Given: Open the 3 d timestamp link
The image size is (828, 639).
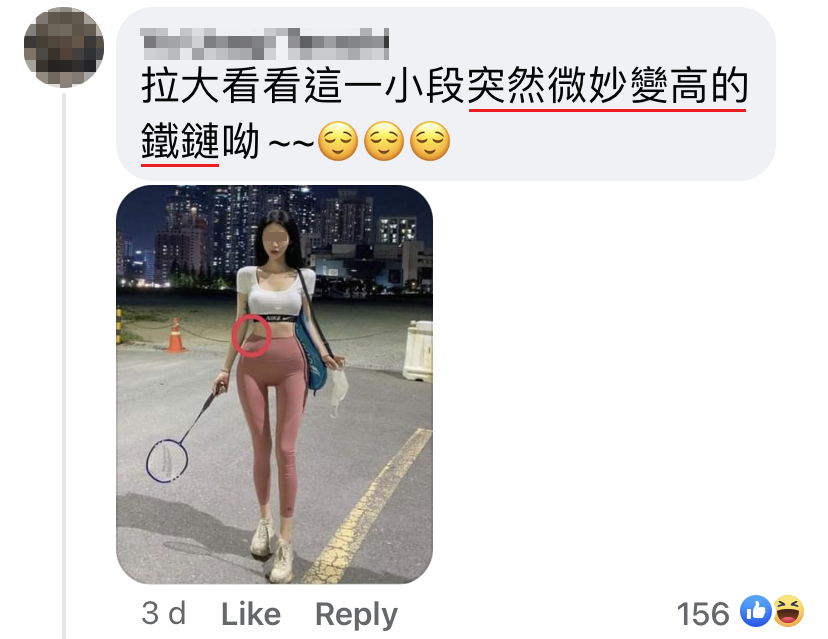Looking at the screenshot, I should (164, 614).
